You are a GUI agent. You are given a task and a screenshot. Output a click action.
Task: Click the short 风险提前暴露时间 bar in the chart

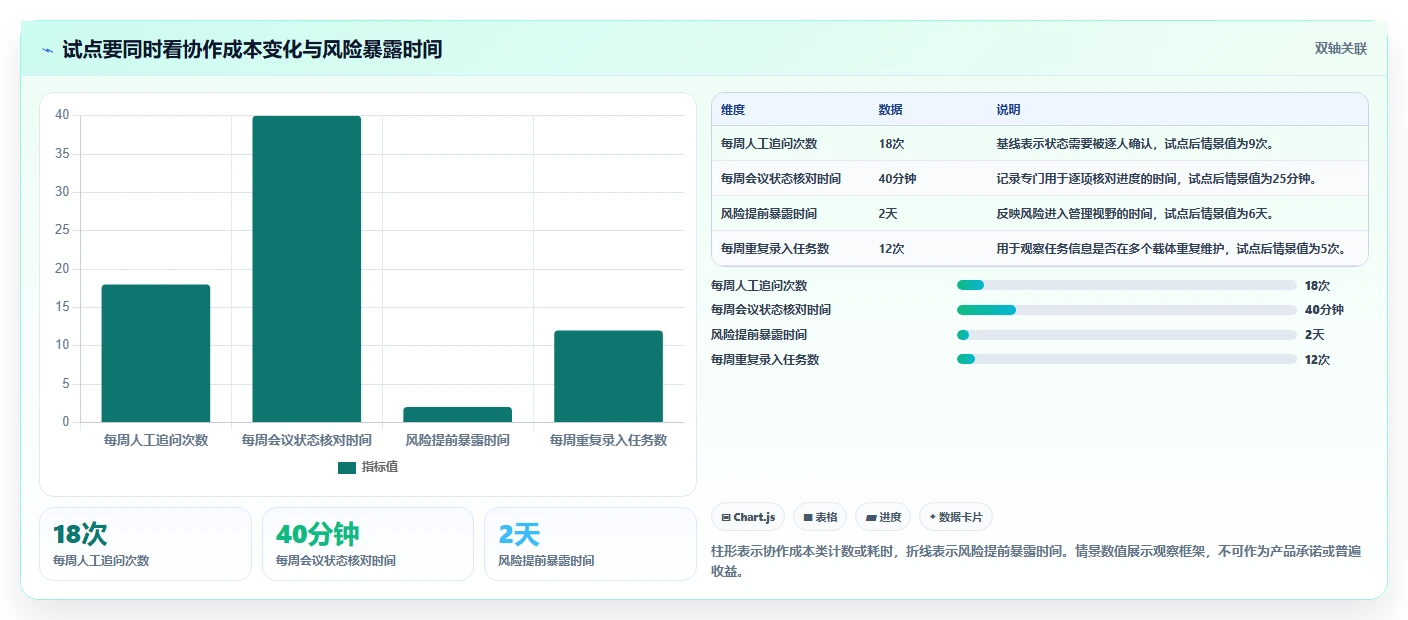pyautogui.click(x=458, y=414)
